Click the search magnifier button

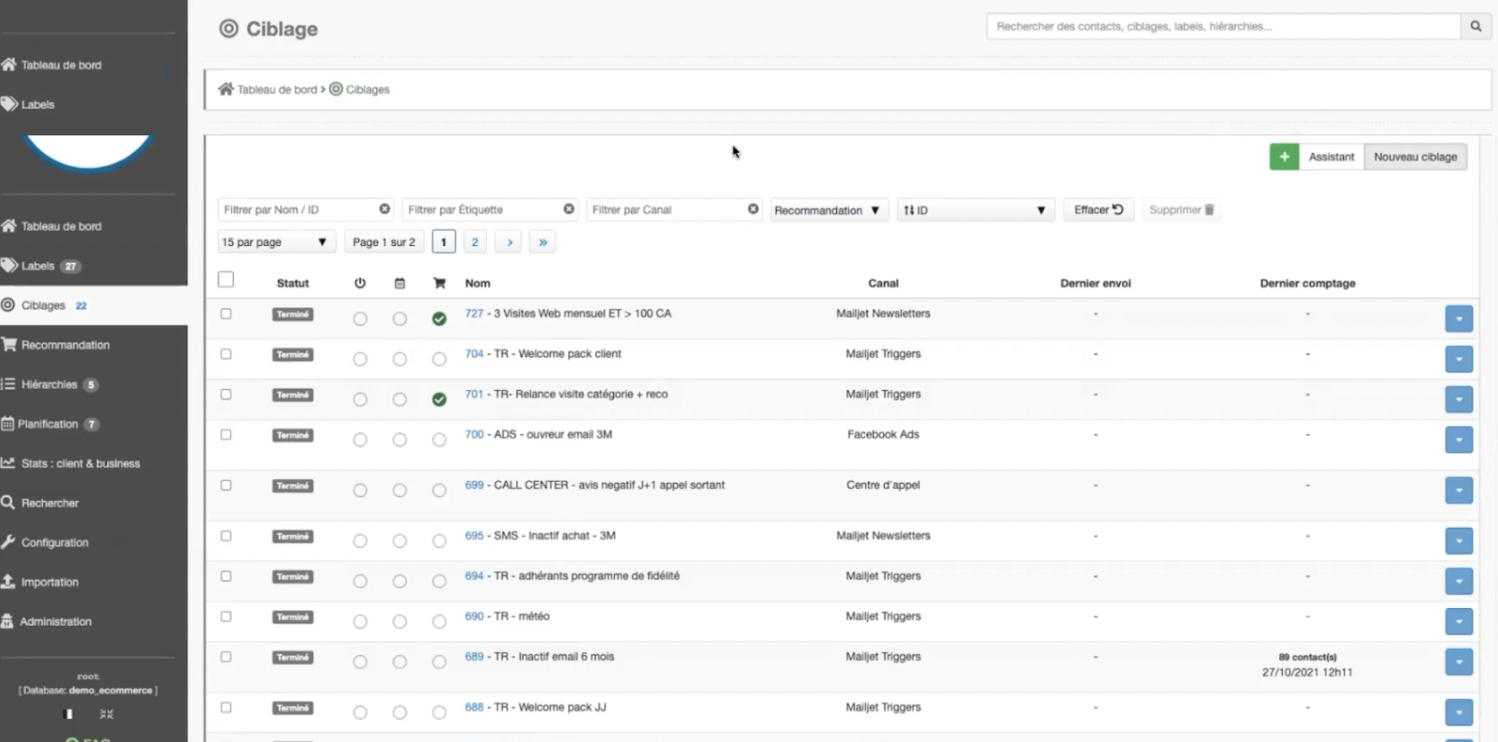pyautogui.click(x=1475, y=27)
